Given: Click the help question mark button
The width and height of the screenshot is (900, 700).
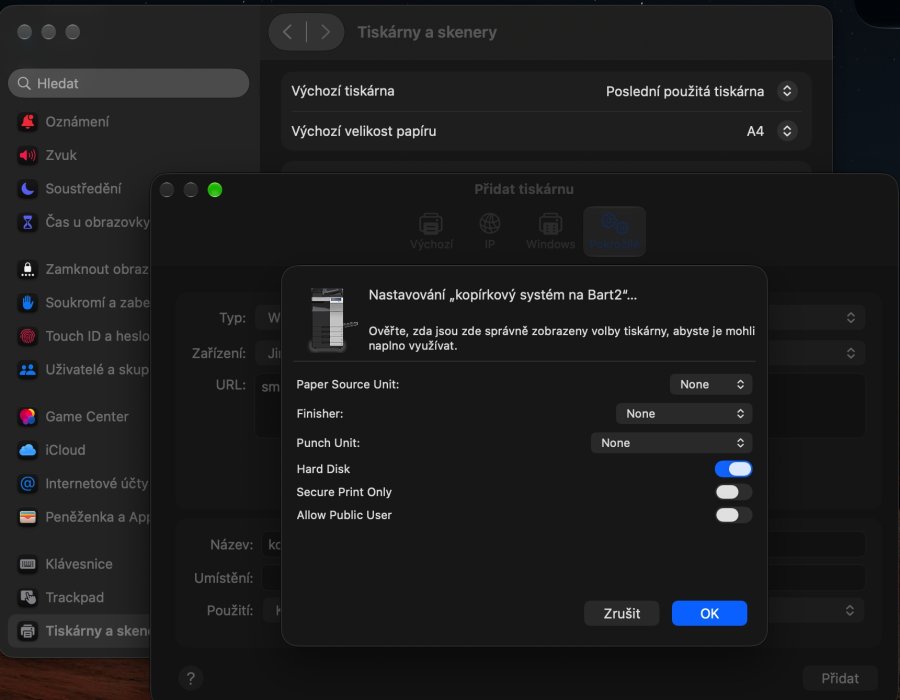Looking at the screenshot, I should coord(191,678).
